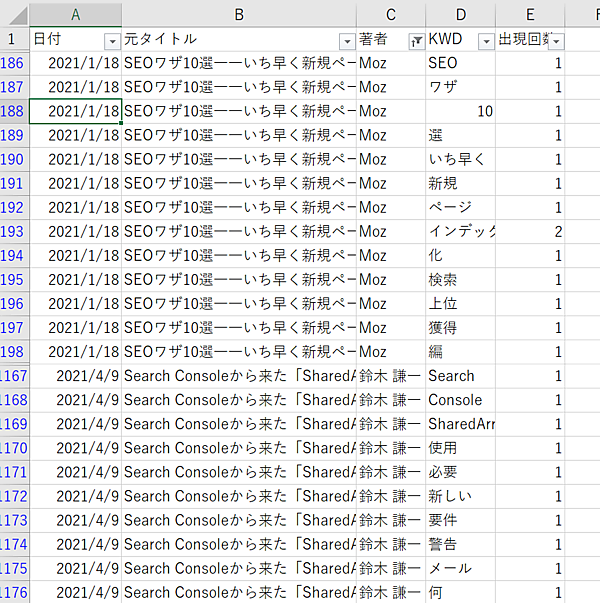Click the 2021/1/18 date cell in row 195
The width and height of the screenshot is (600, 603).
pyautogui.click(x=76, y=280)
